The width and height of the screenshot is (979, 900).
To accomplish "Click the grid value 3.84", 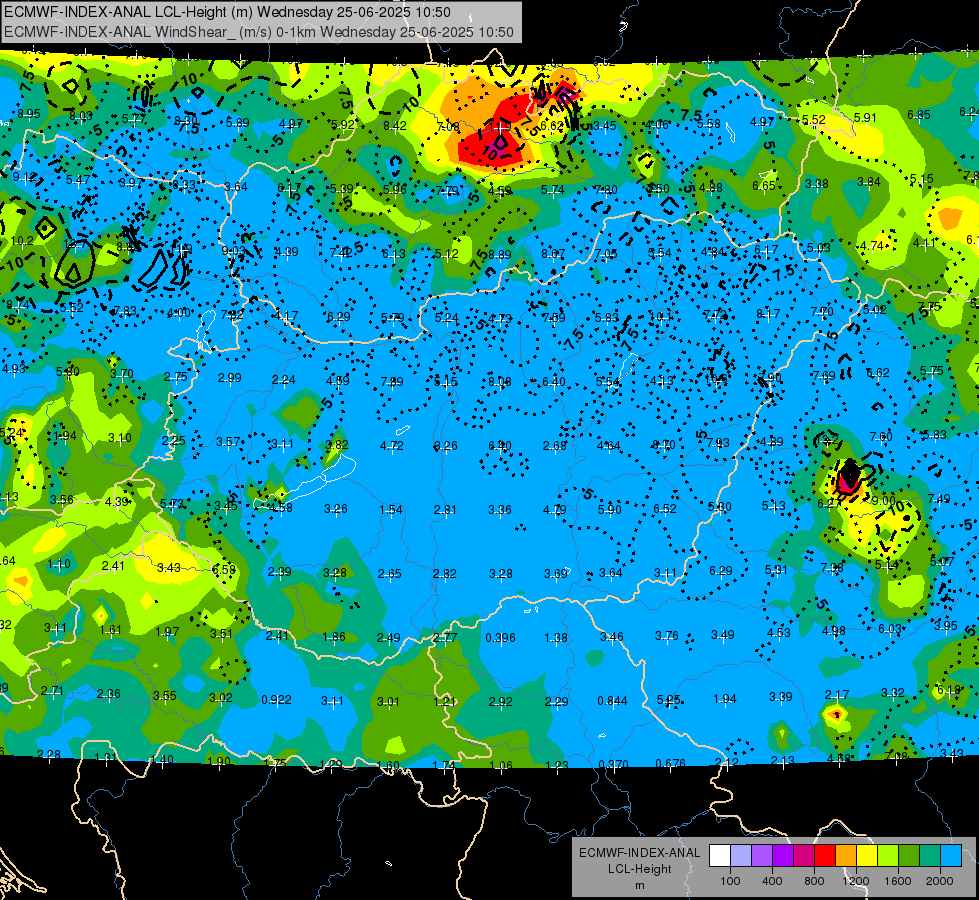I will (868, 182).
